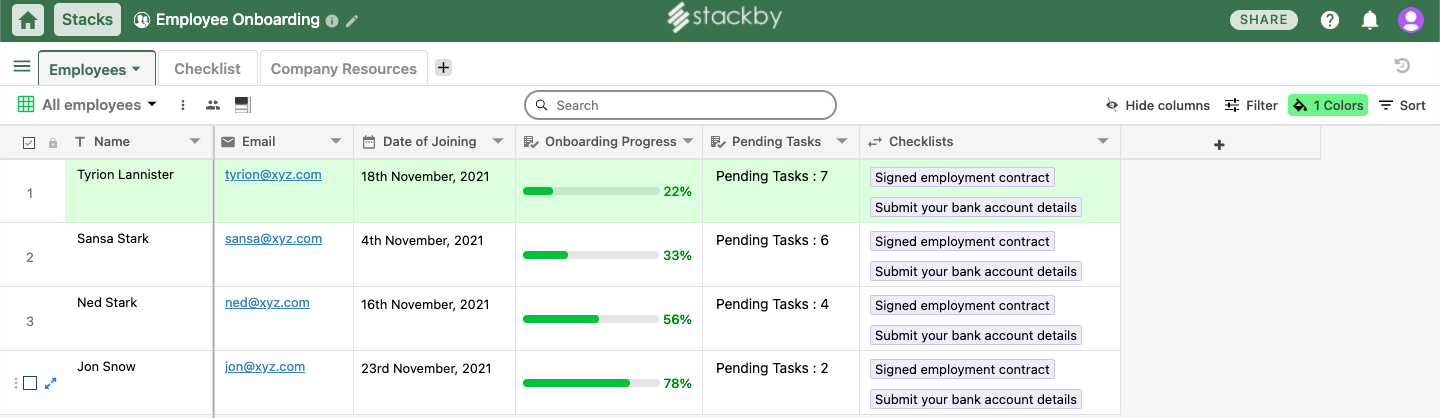Open revision history clock icon
Image resolution: width=1440 pixels, height=418 pixels.
tap(1402, 66)
